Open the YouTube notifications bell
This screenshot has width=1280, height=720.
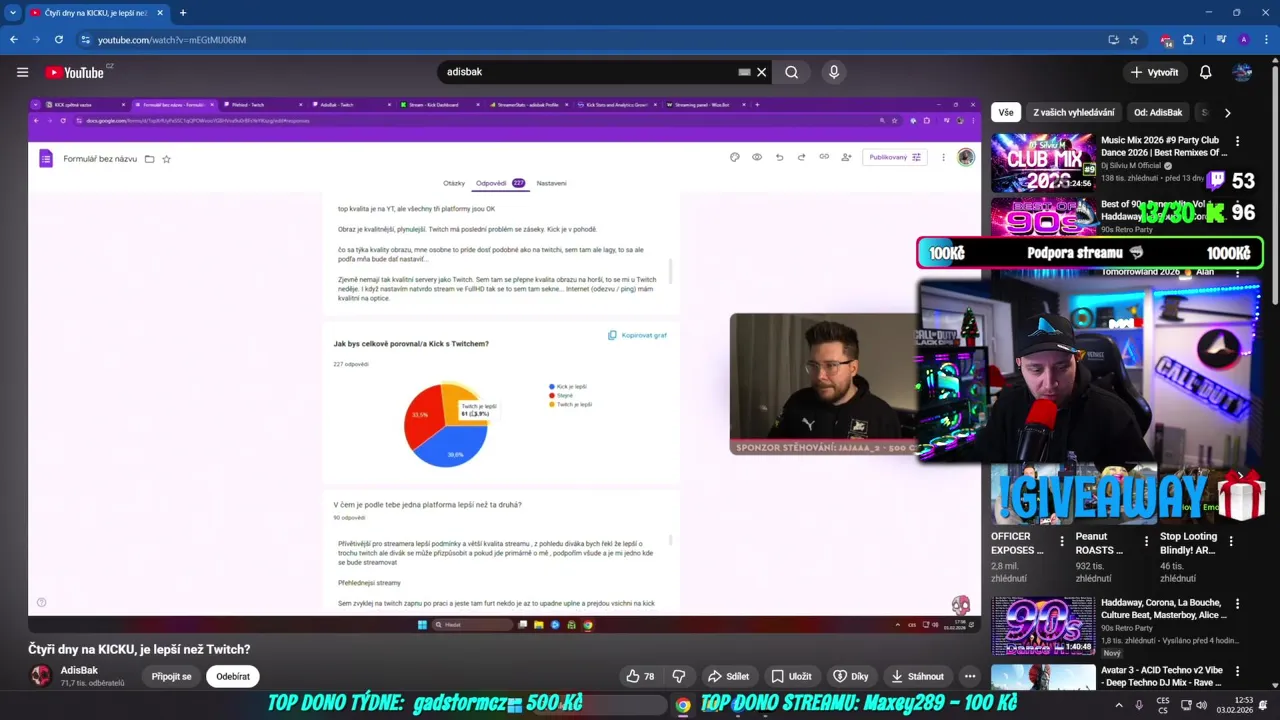(1205, 72)
